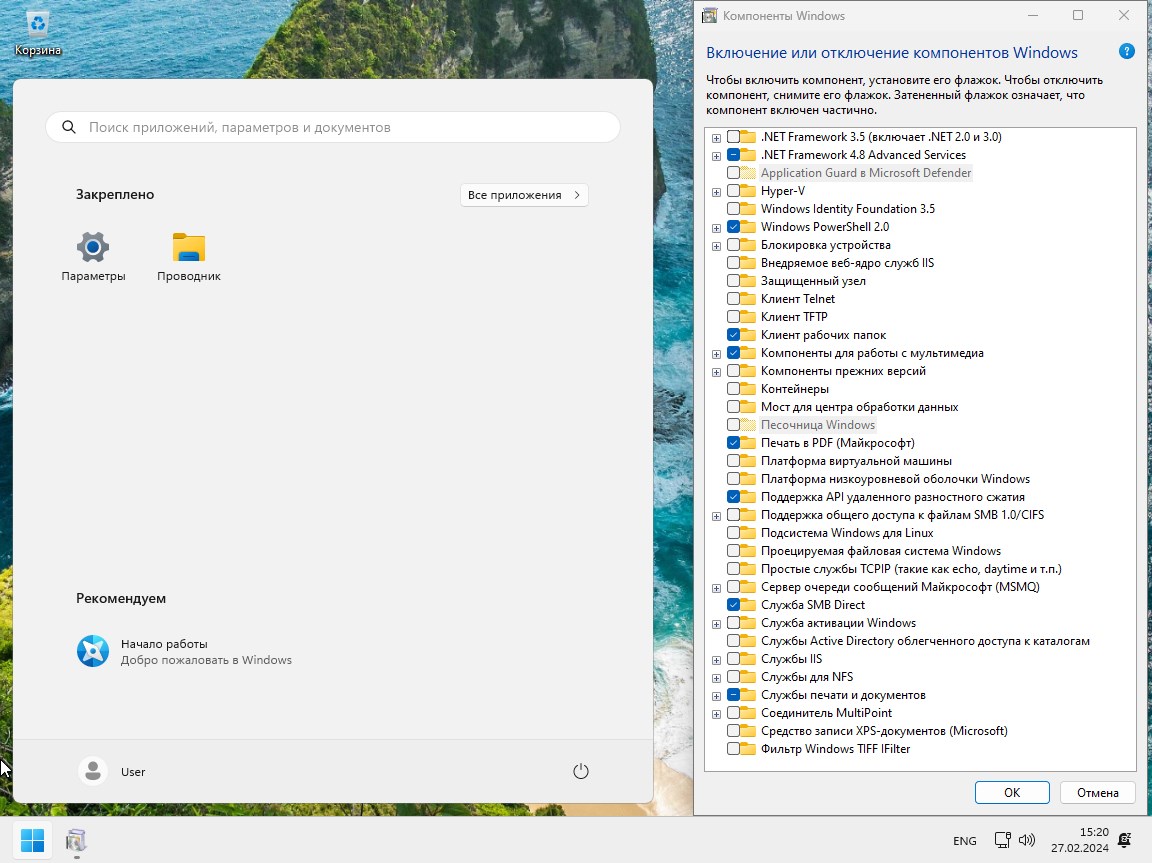Viewport: 1152px width, 863px height.
Task: Select Внедряемое веб-ядро служб IIS row
Action: 847,263
